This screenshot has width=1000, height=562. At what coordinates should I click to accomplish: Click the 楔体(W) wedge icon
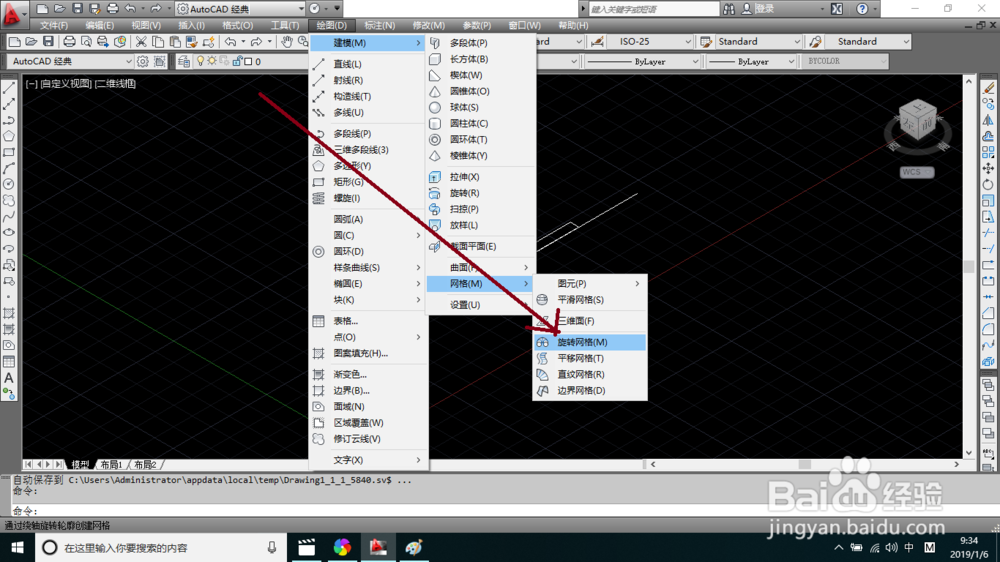click(435, 75)
